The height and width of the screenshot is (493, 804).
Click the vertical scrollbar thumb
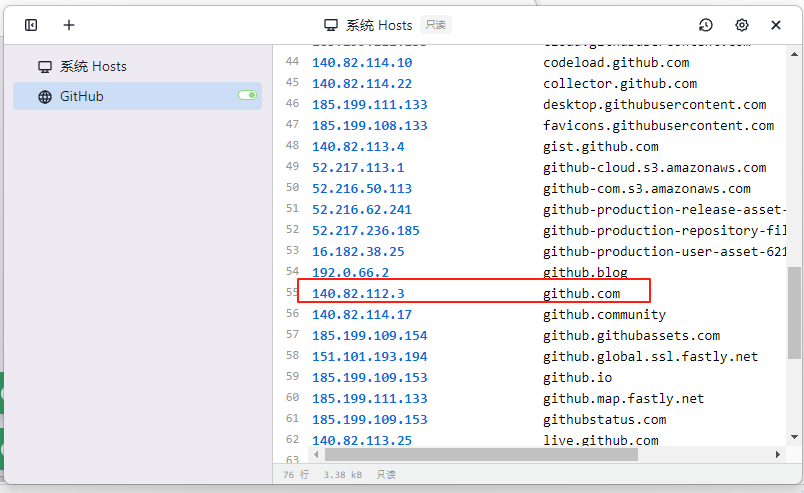point(794,313)
